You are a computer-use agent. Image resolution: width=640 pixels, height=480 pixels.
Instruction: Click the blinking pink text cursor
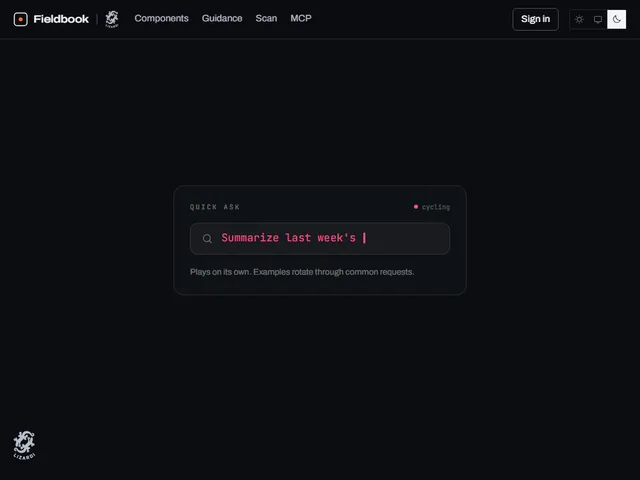pos(364,238)
